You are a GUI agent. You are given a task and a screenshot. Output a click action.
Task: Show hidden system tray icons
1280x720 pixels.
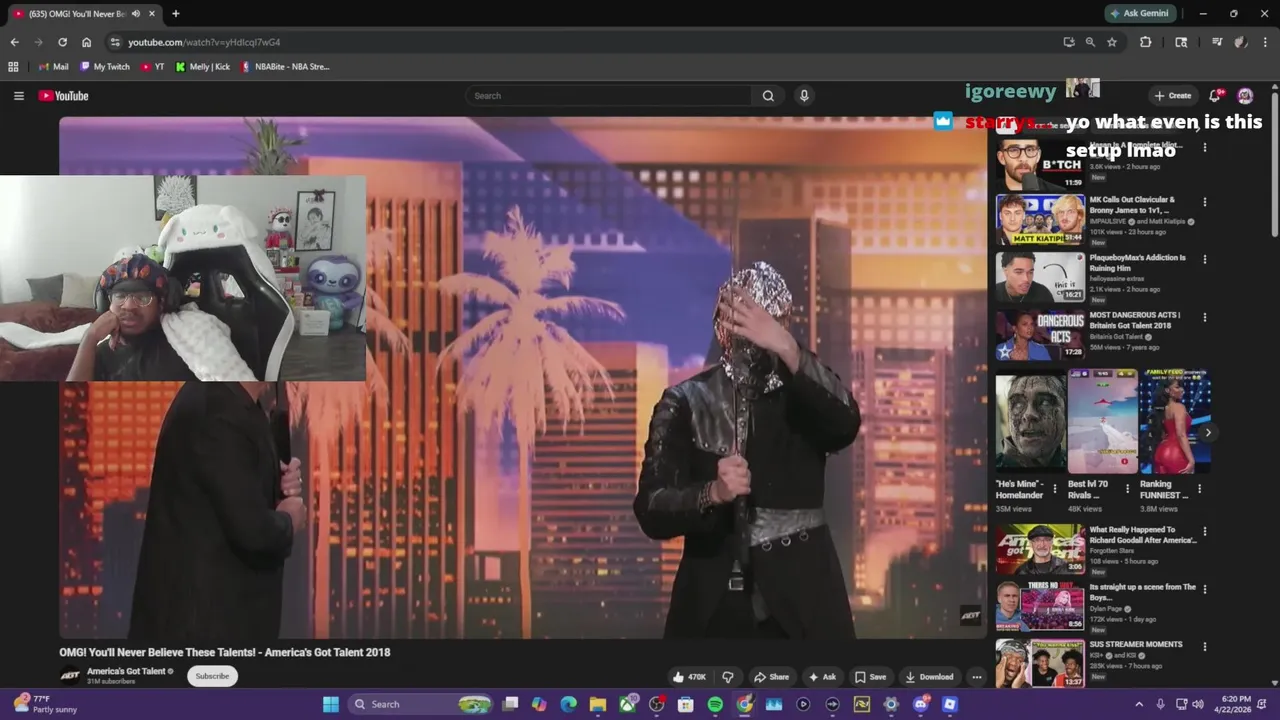pos(1139,704)
